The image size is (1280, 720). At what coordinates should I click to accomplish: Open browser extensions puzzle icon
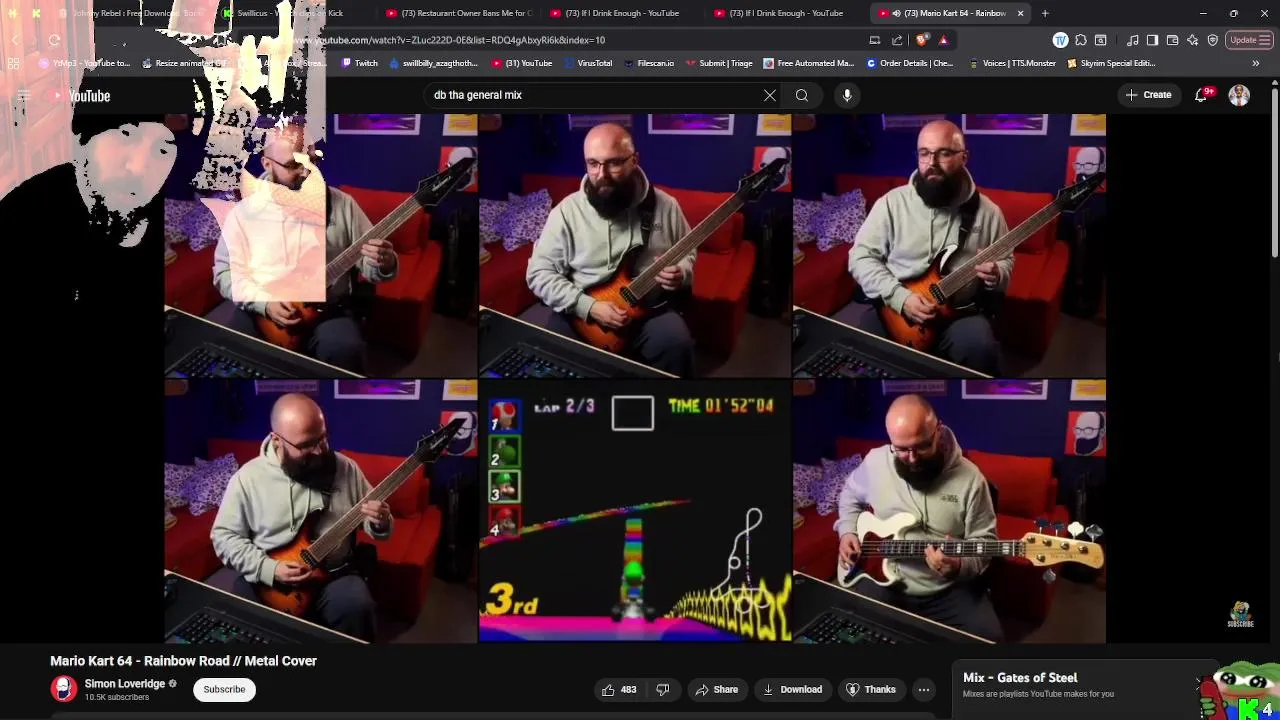click(1081, 40)
